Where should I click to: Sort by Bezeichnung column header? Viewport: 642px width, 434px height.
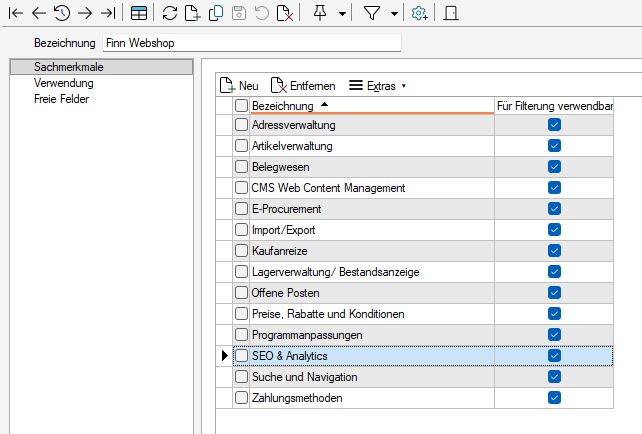(372, 106)
